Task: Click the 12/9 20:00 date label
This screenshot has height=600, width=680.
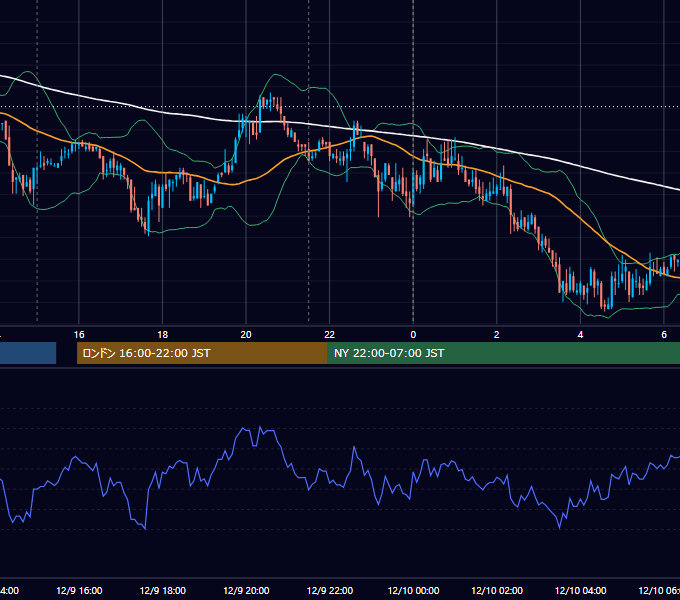Action: (246, 590)
